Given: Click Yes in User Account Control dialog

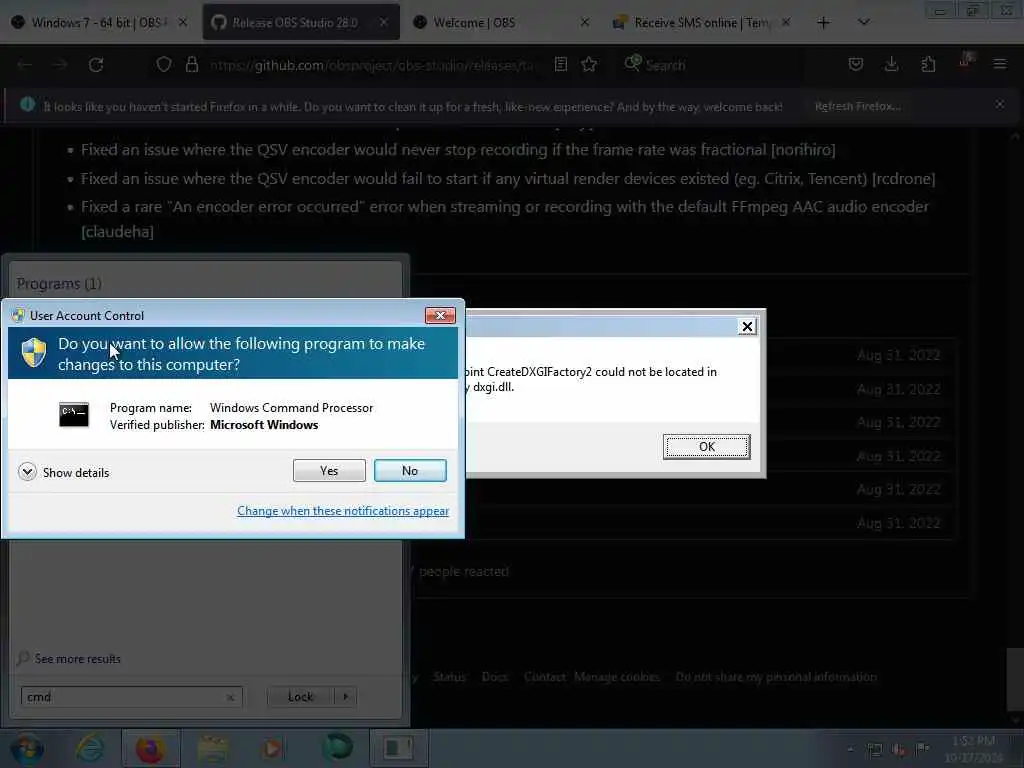Looking at the screenshot, I should [x=329, y=470].
